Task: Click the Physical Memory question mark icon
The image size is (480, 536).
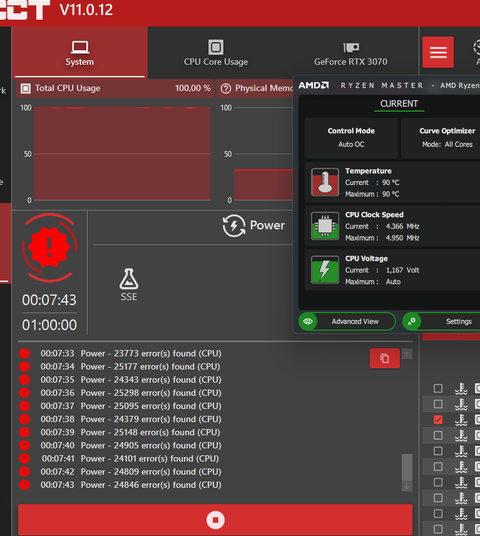Action: [226, 89]
